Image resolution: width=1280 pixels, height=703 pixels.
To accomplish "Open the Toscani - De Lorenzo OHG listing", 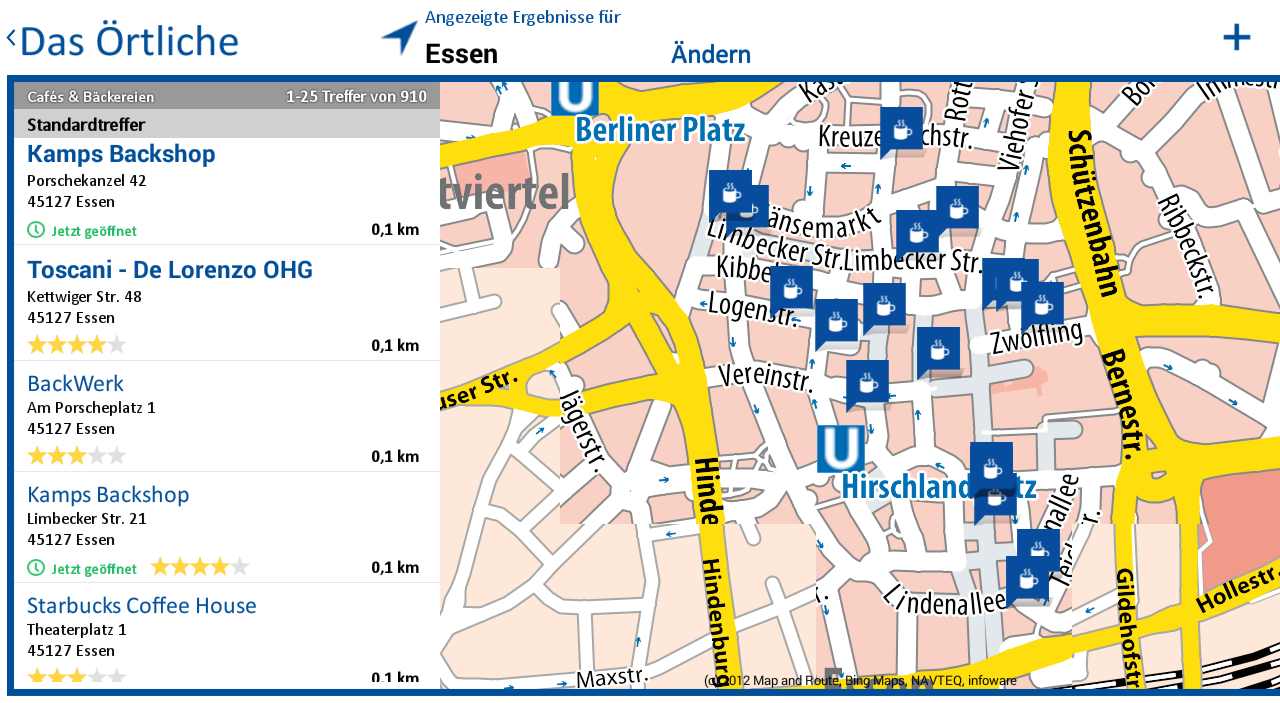I will 168,269.
